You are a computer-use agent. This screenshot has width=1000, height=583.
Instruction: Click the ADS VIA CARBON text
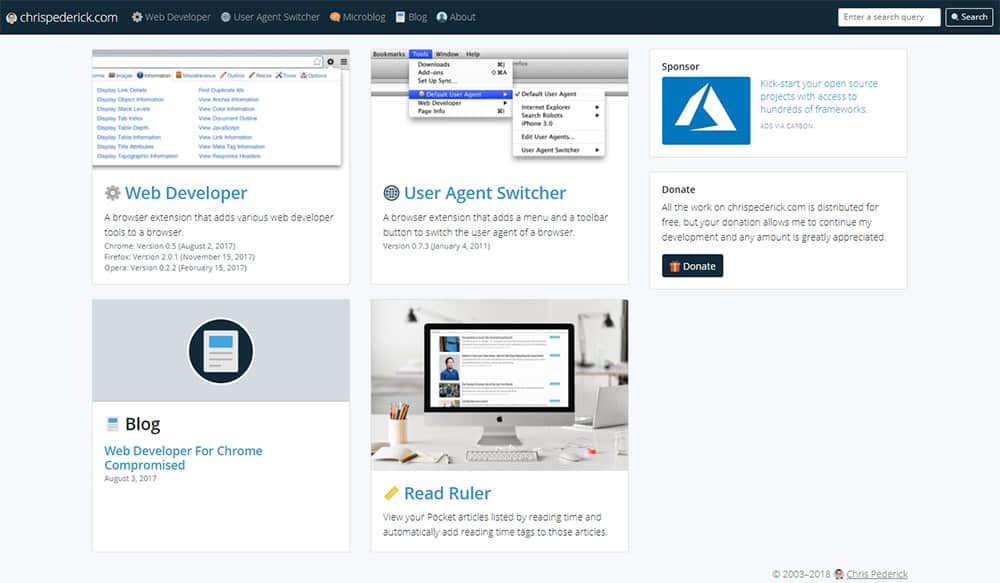tap(786, 126)
